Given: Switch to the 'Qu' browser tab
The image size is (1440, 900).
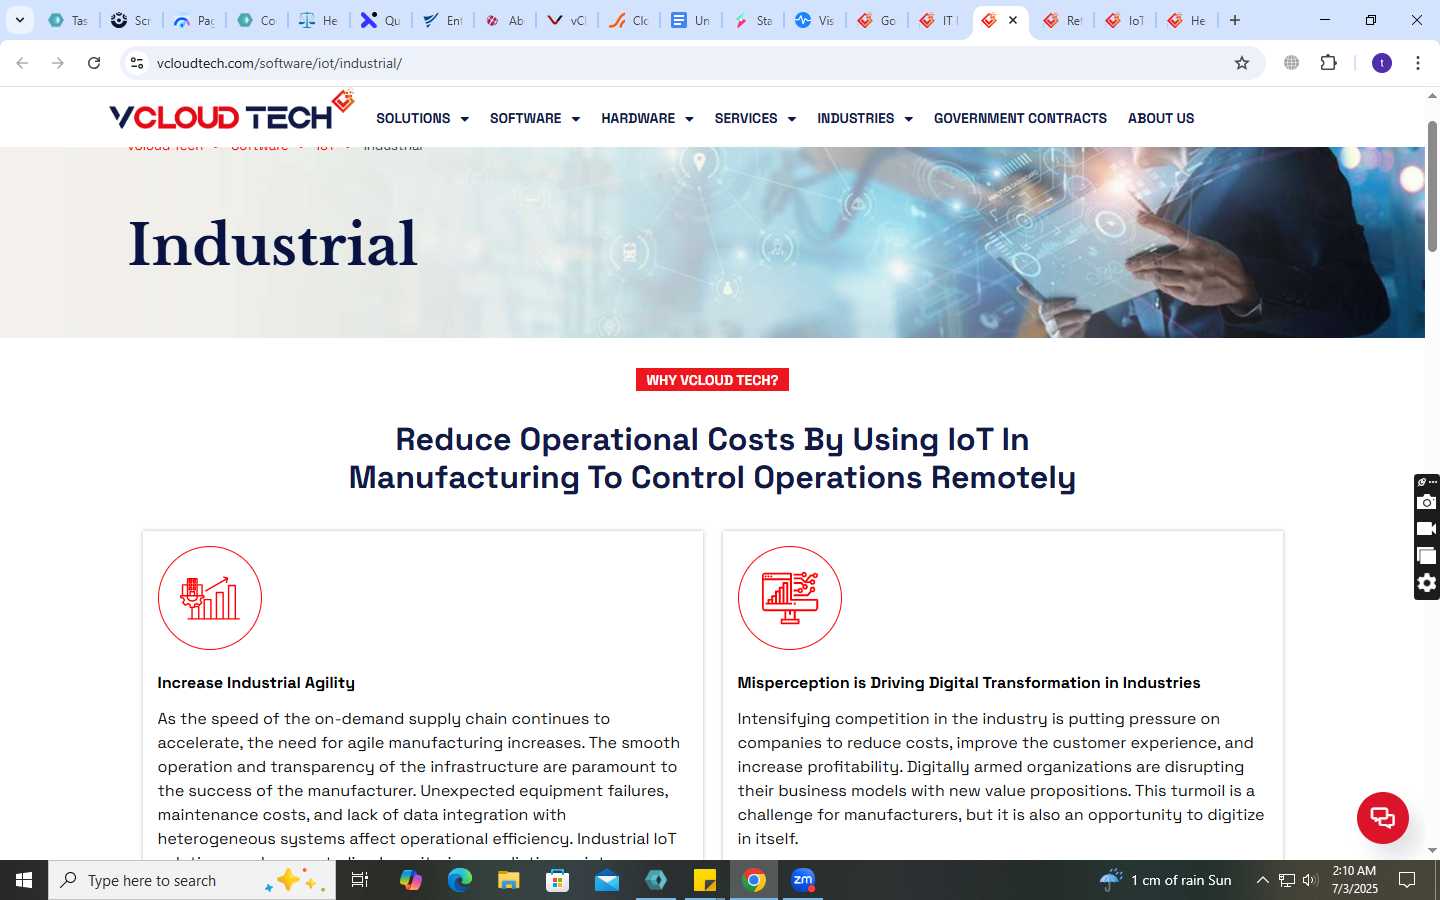Looking at the screenshot, I should pos(380,20).
